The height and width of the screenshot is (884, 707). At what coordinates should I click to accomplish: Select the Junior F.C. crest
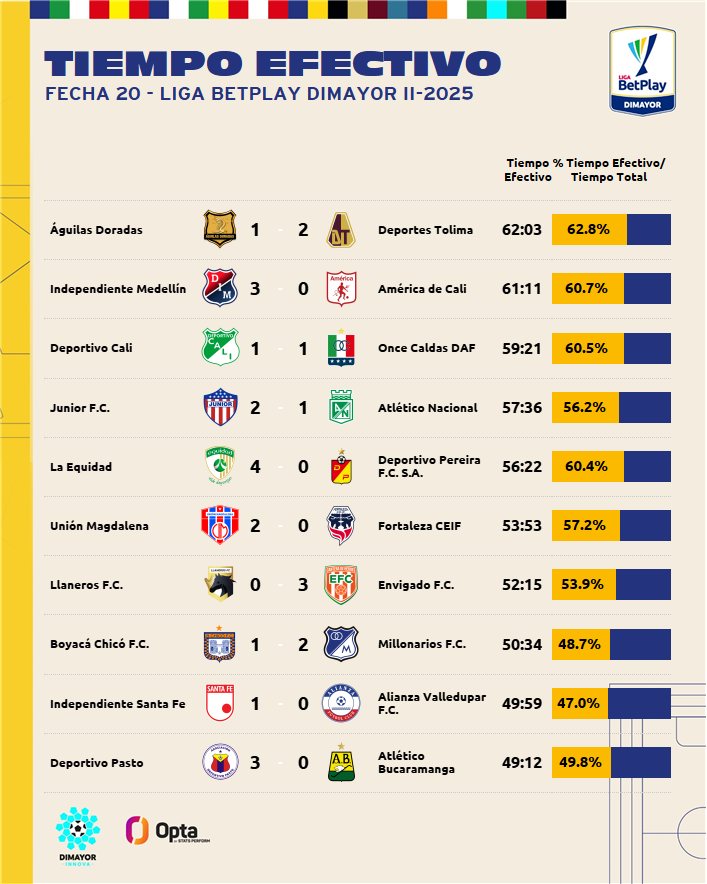click(218, 407)
